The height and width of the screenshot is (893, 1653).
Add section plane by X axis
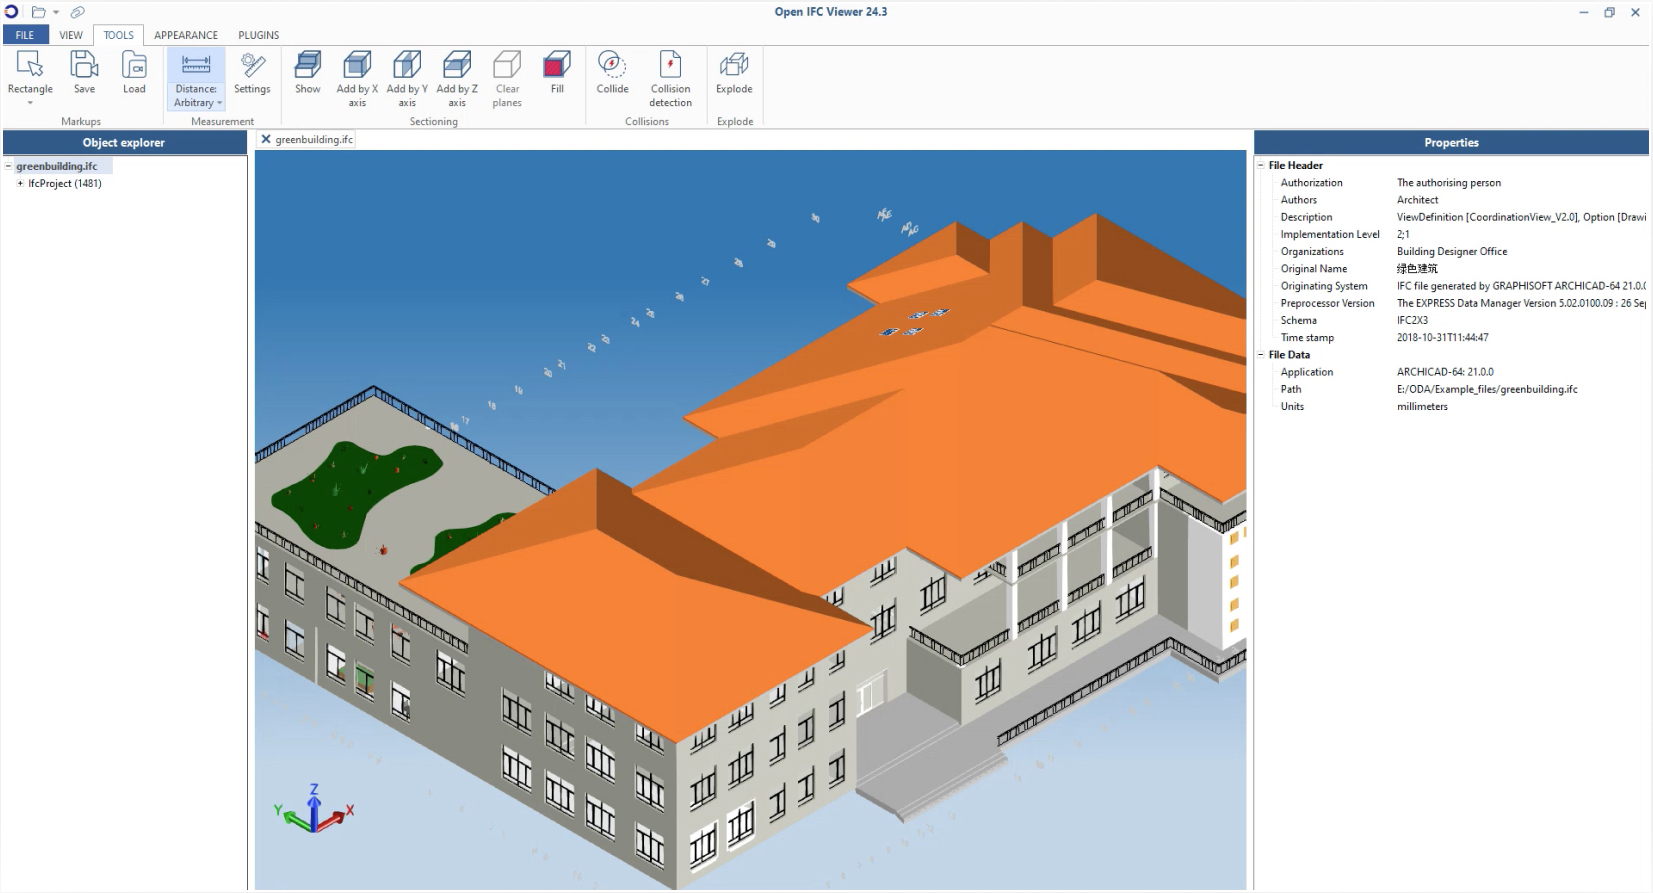point(357,66)
